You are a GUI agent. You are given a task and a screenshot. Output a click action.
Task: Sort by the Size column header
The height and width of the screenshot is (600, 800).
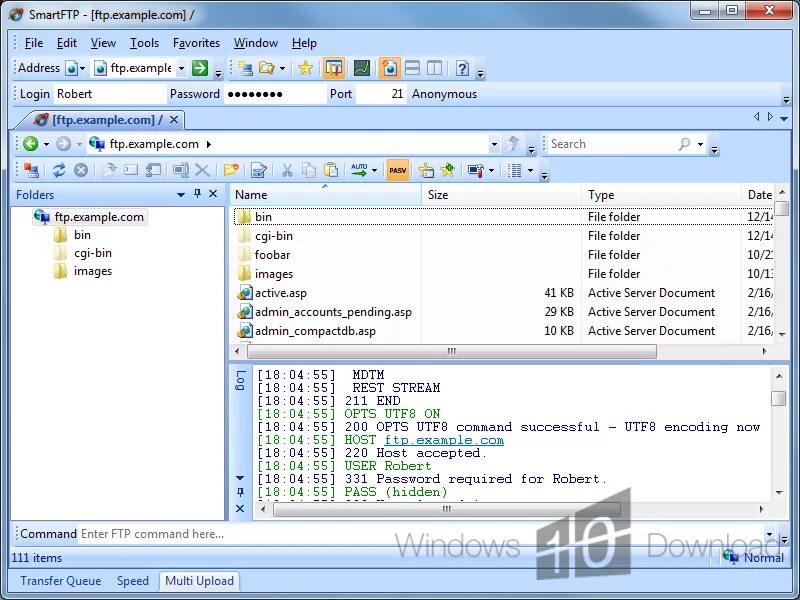pos(502,195)
